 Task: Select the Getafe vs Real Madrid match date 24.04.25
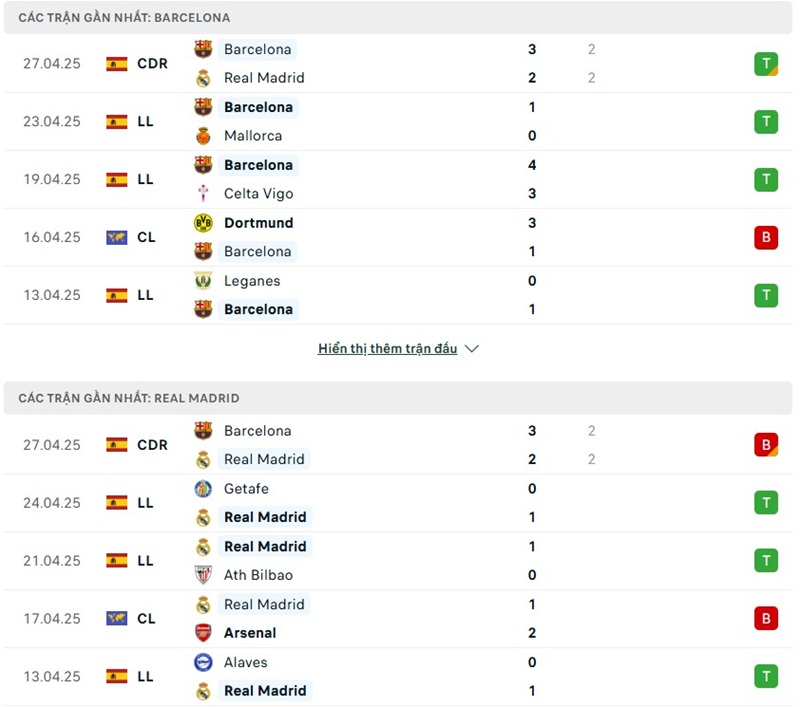pyautogui.click(x=52, y=503)
